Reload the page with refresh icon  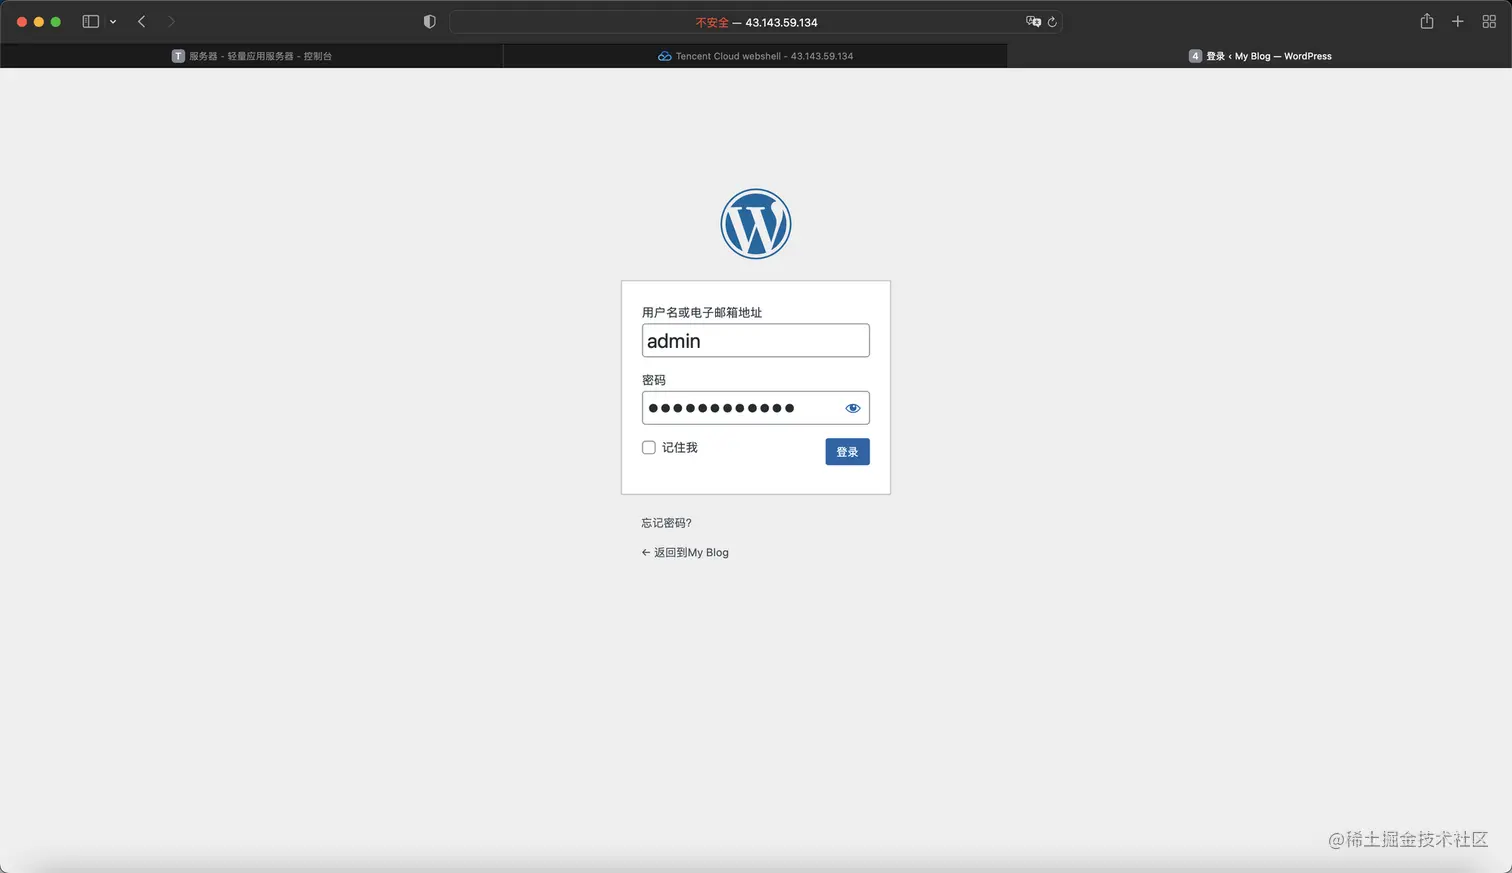coord(1052,22)
